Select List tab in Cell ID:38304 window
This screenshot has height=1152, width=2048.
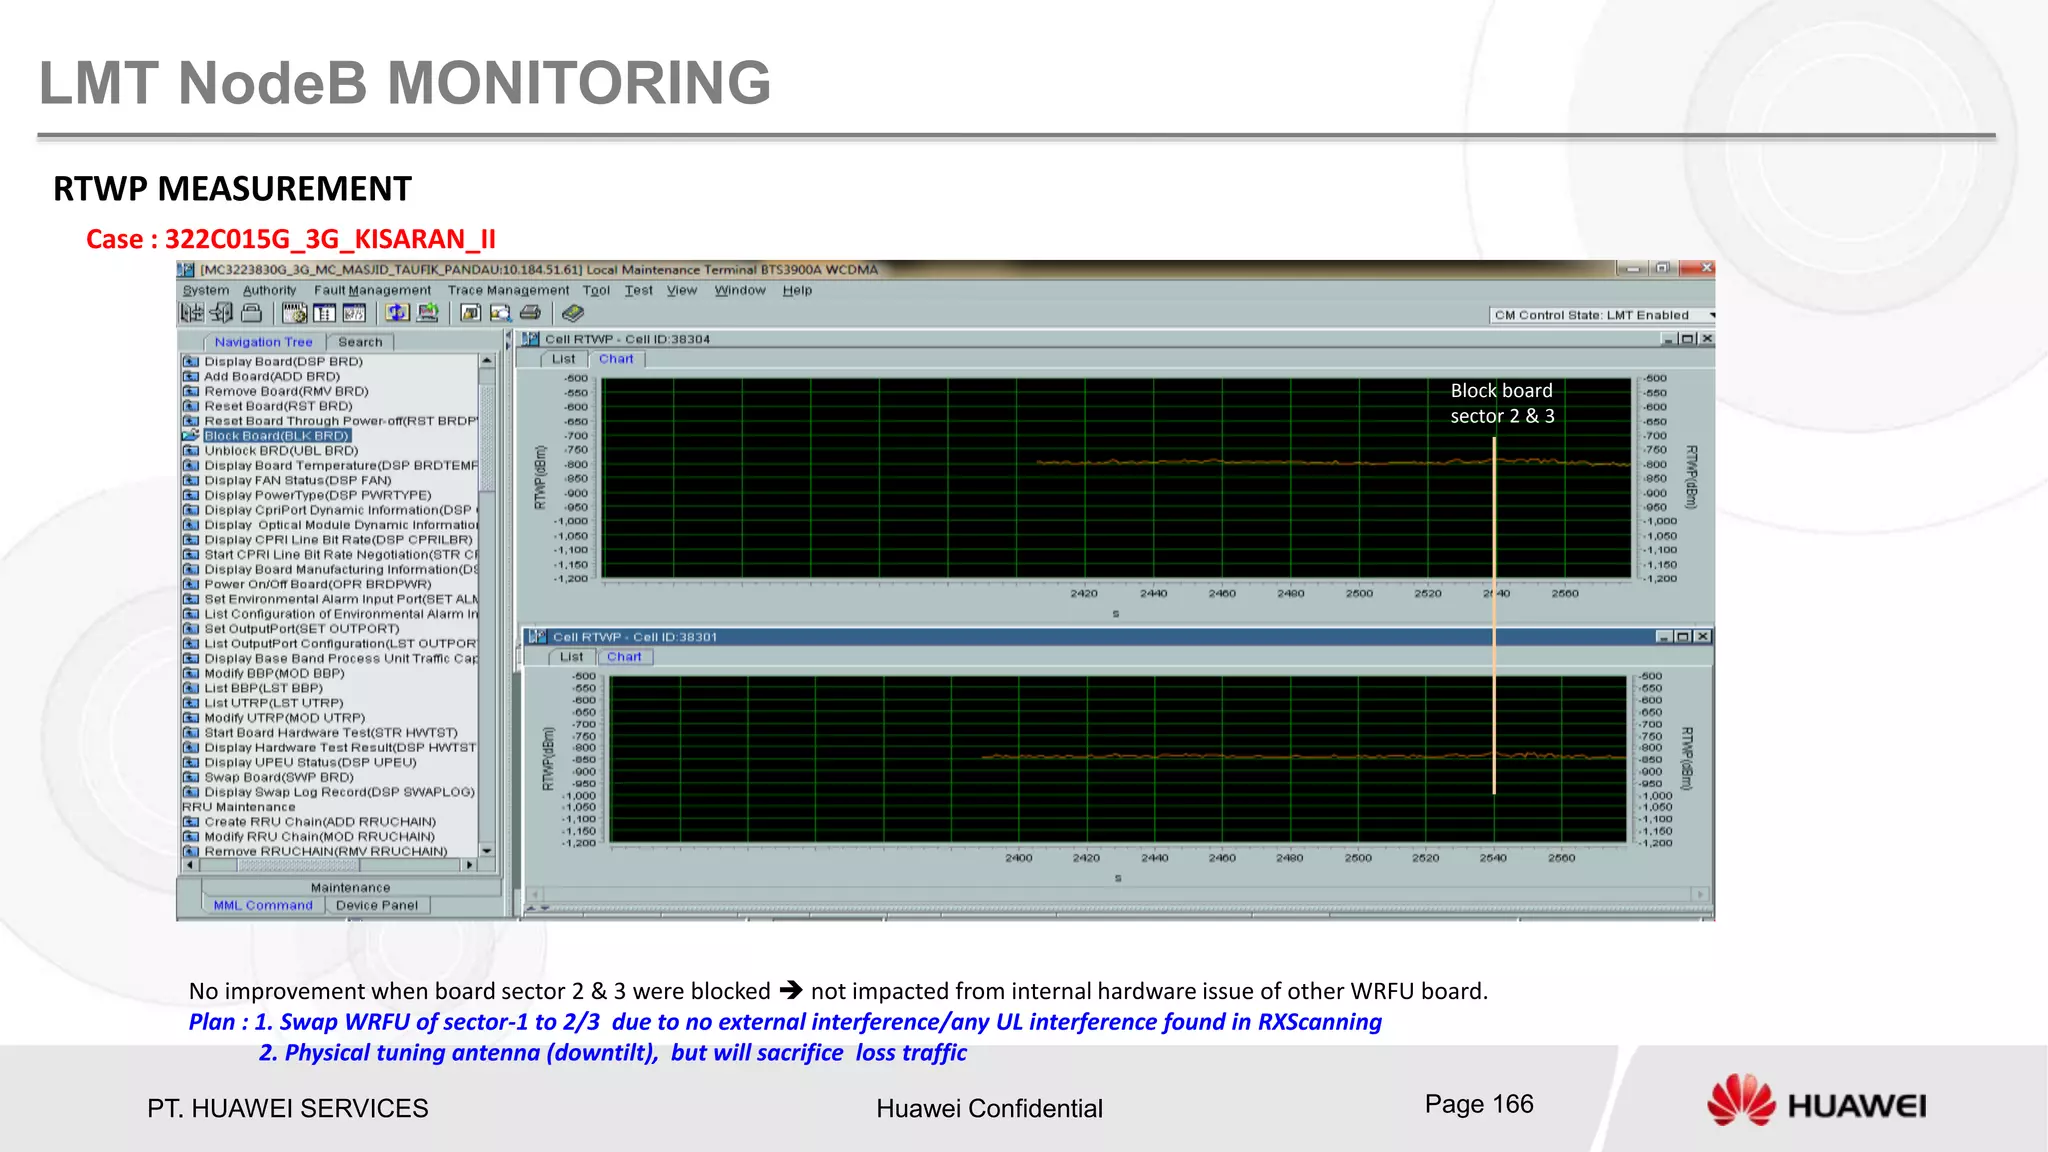[x=564, y=359]
